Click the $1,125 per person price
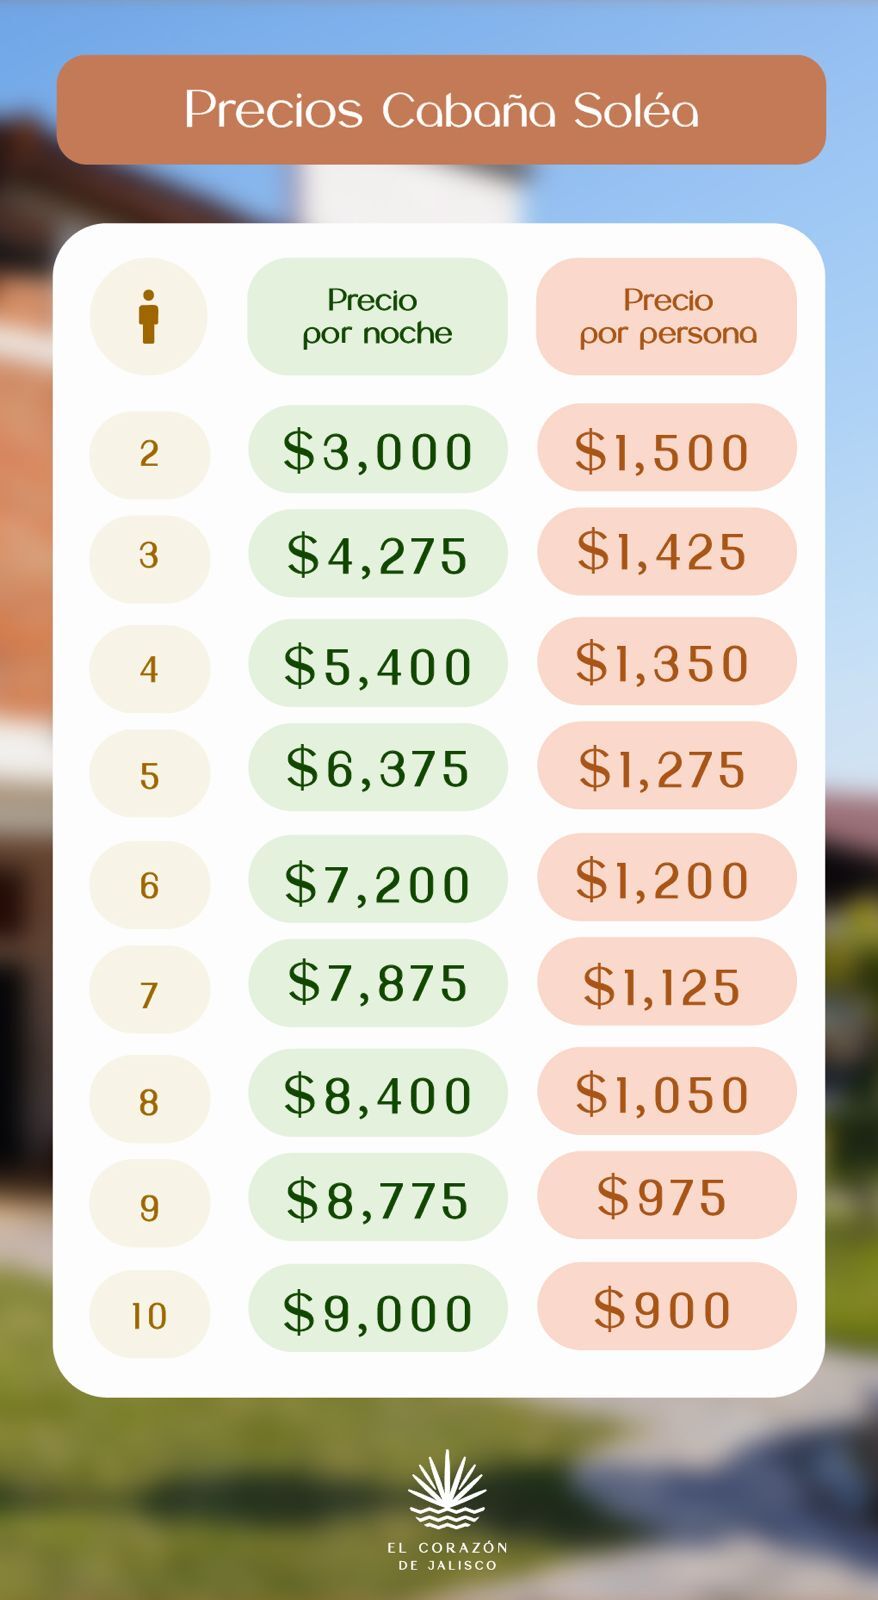Screen dimensions: 878x1600 click(x=663, y=985)
